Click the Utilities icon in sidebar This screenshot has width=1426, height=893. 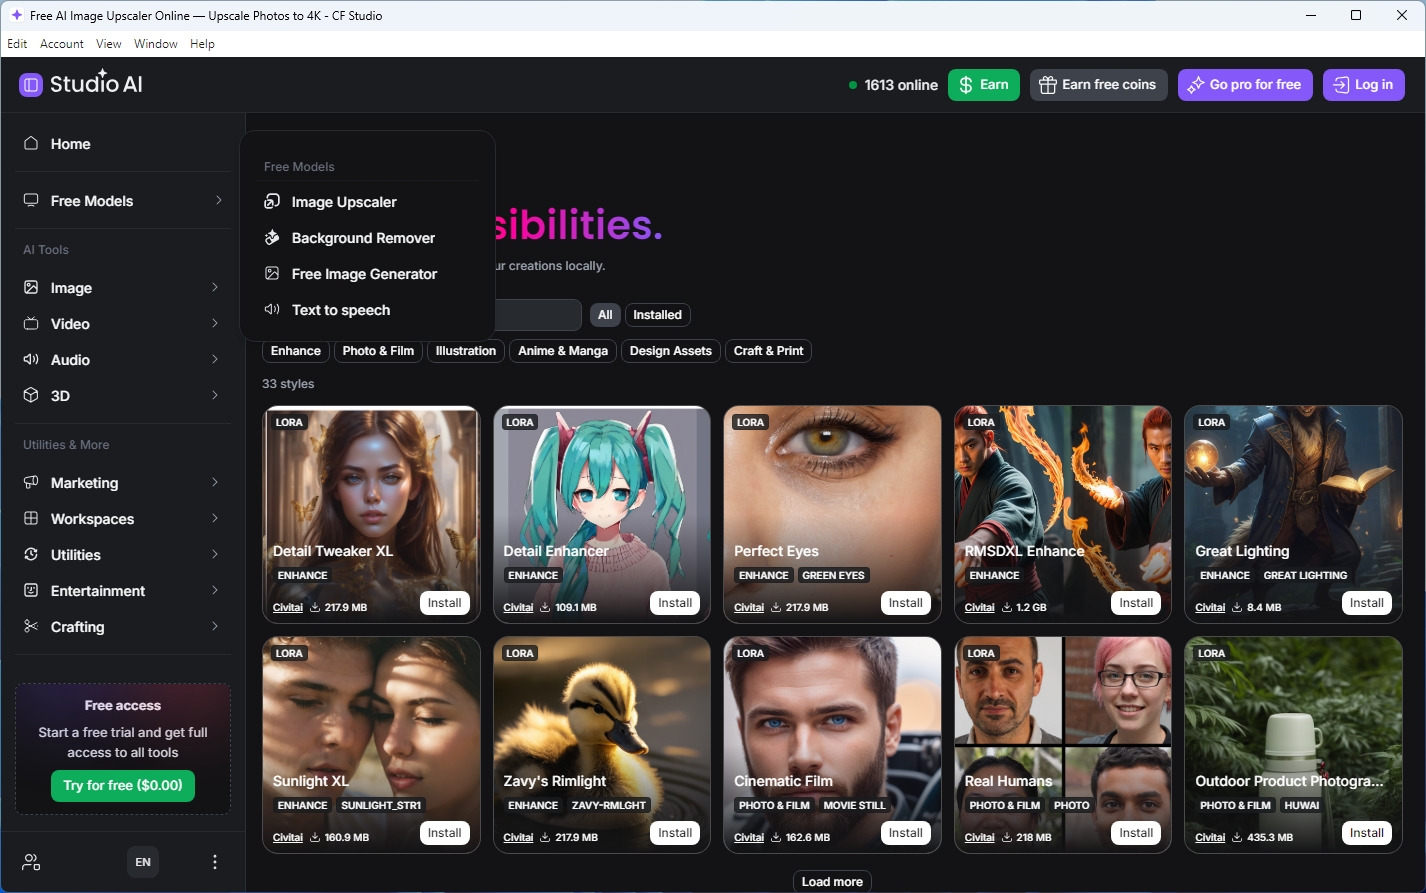[x=31, y=554]
